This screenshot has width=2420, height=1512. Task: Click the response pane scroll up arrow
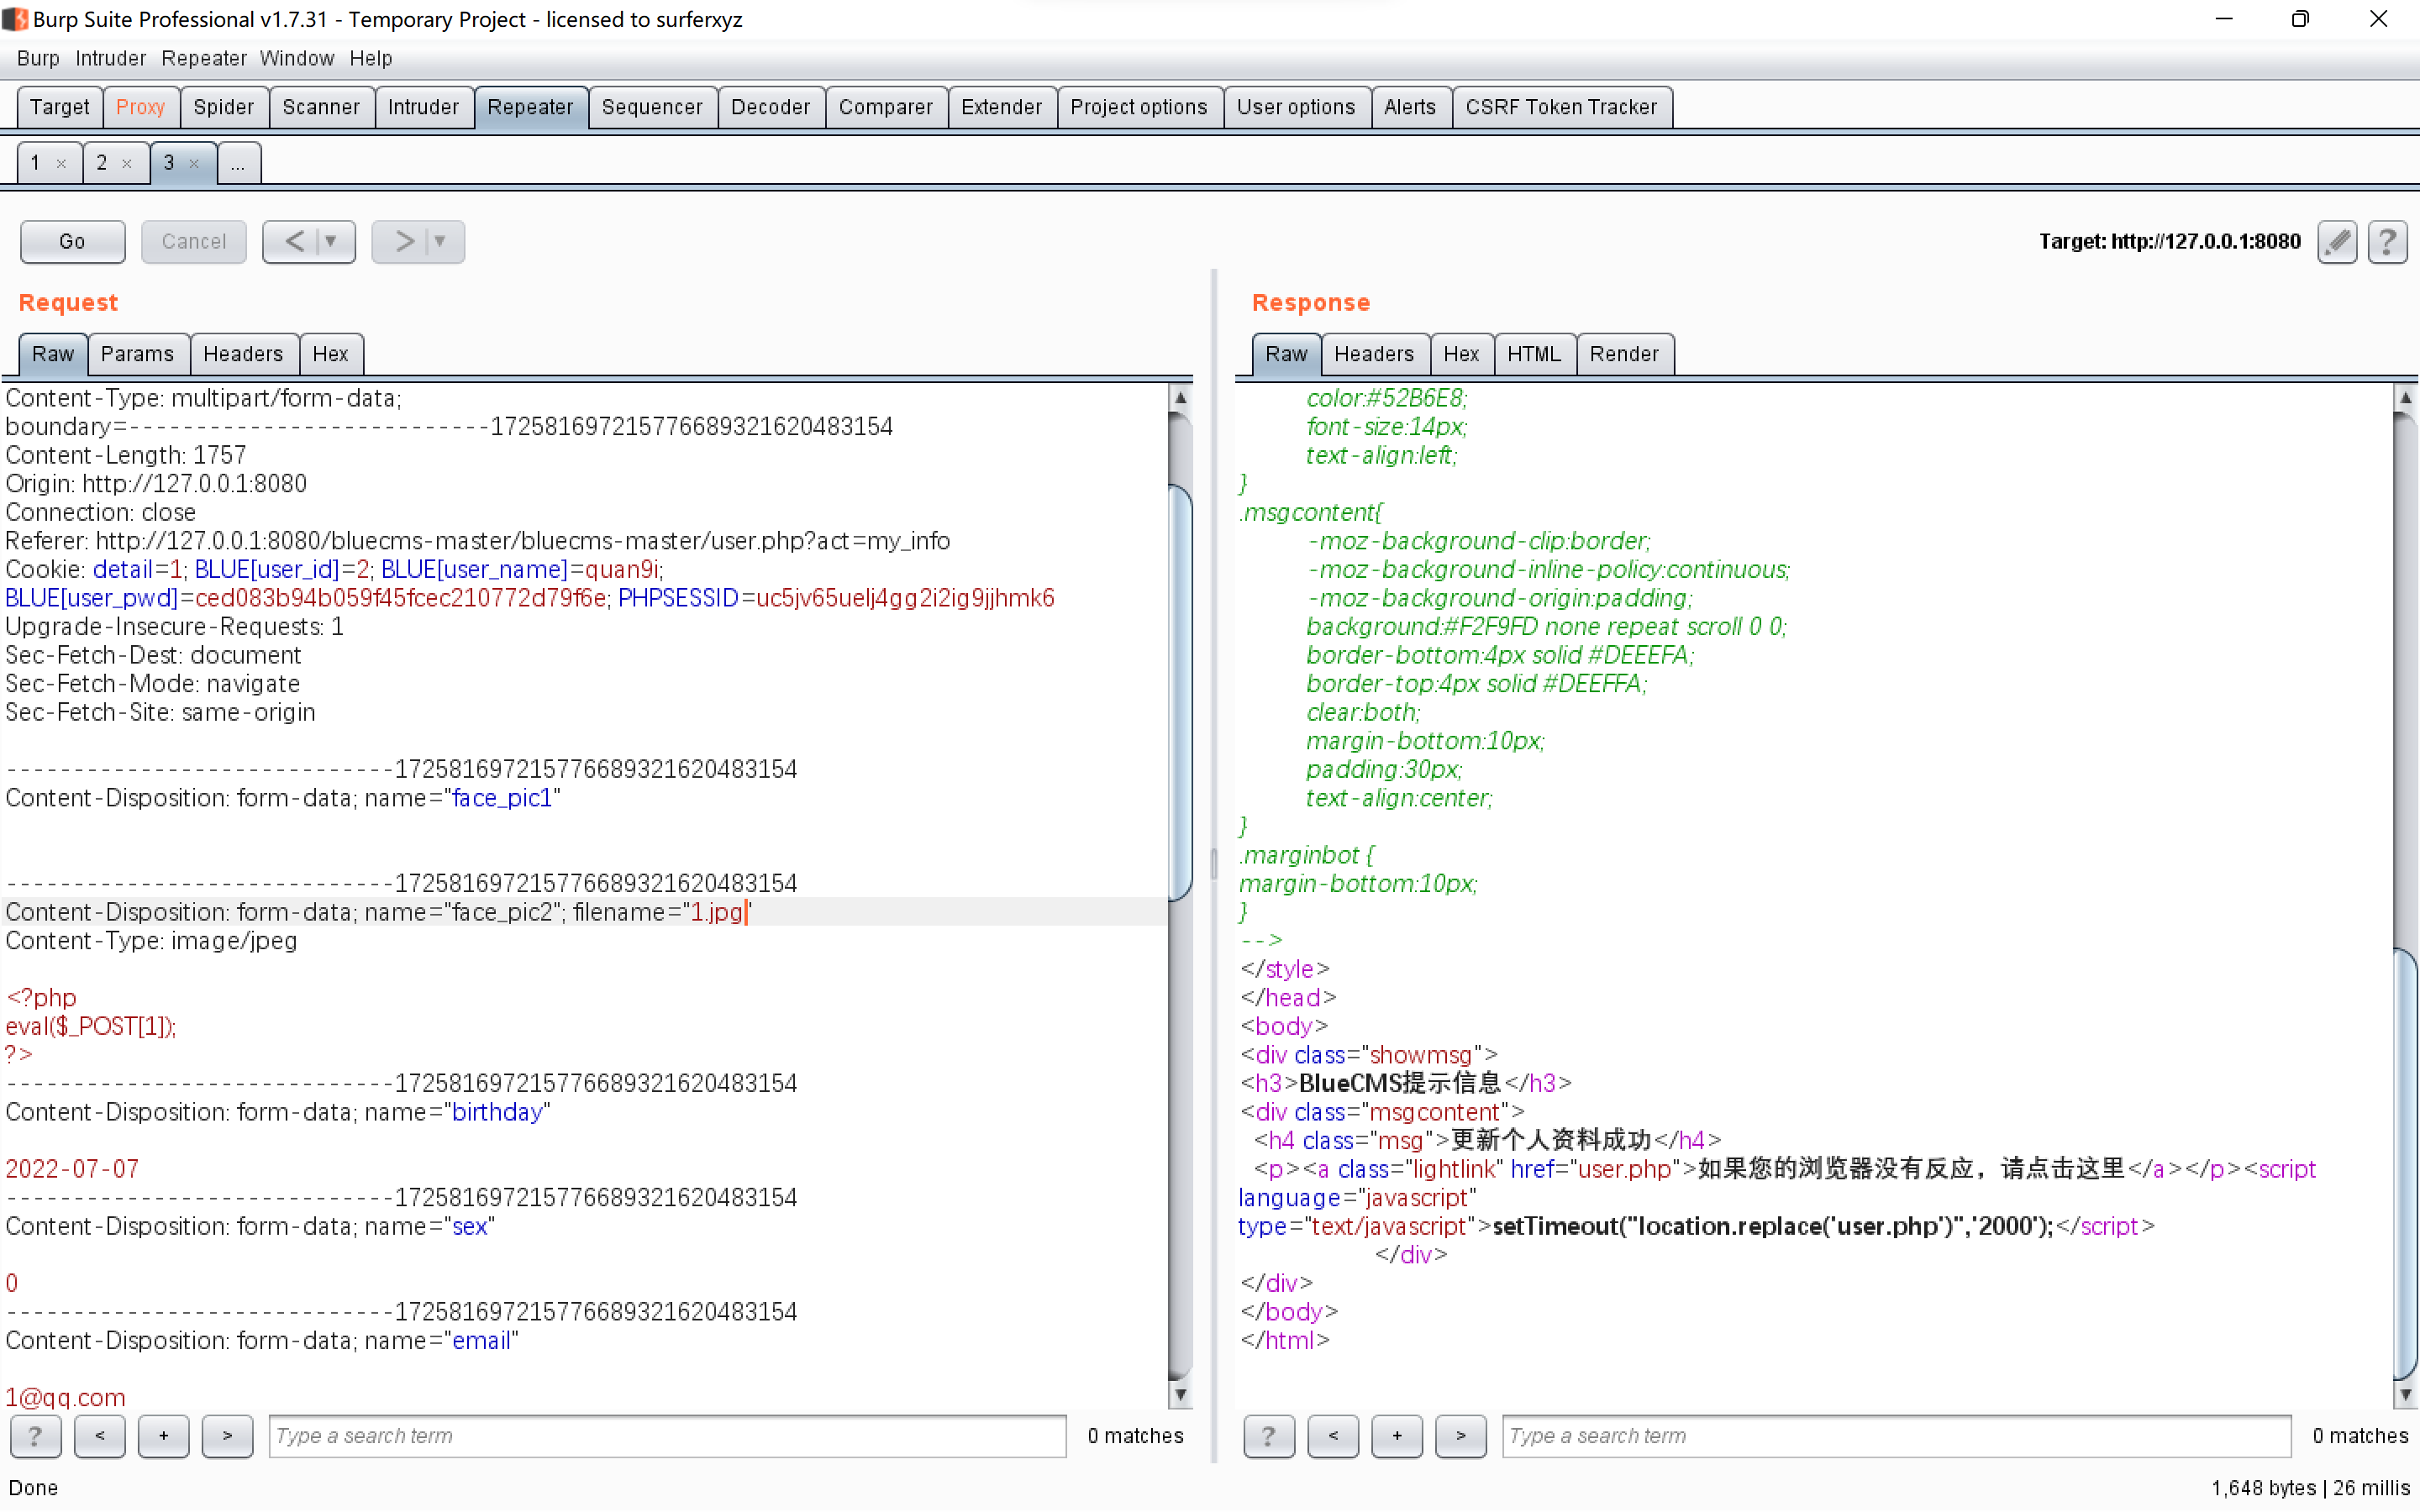pos(2405,397)
